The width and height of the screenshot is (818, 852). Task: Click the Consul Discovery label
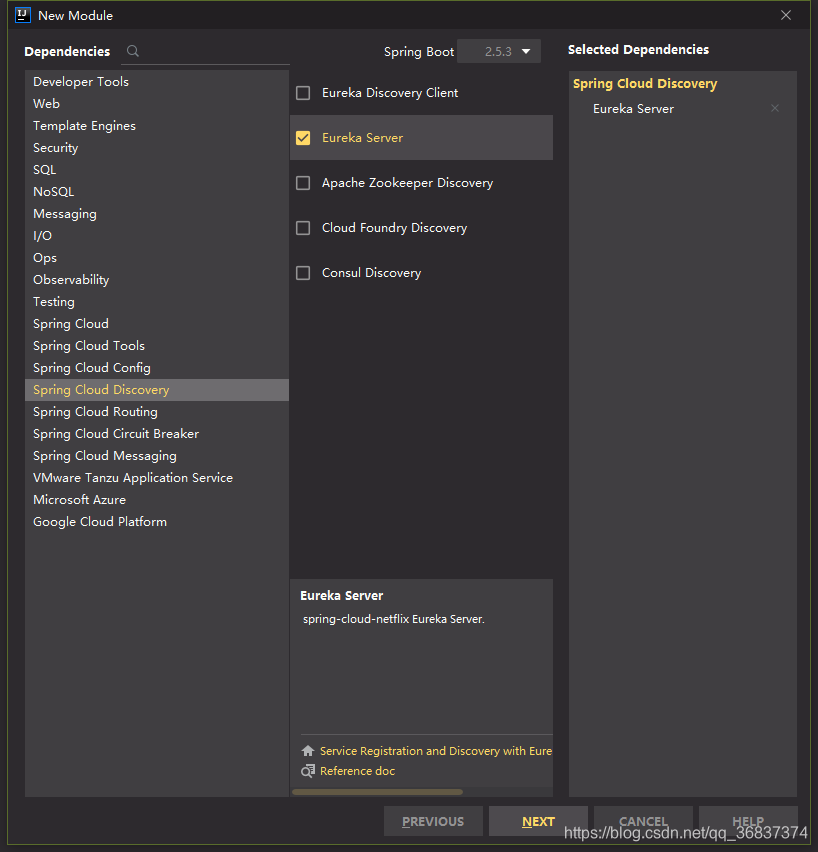pyautogui.click(x=371, y=273)
